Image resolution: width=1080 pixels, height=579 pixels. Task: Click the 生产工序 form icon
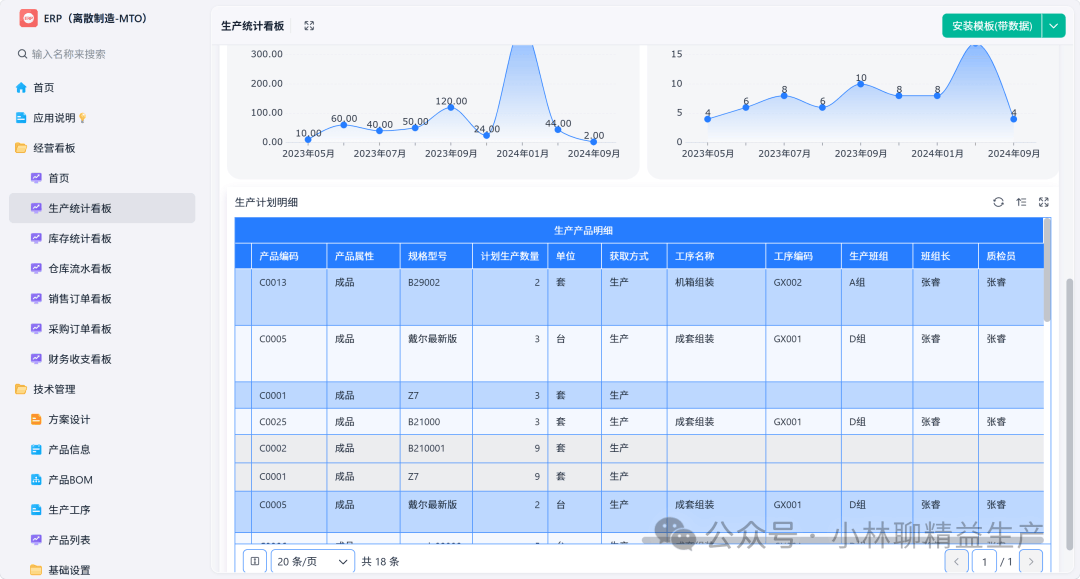point(37,510)
